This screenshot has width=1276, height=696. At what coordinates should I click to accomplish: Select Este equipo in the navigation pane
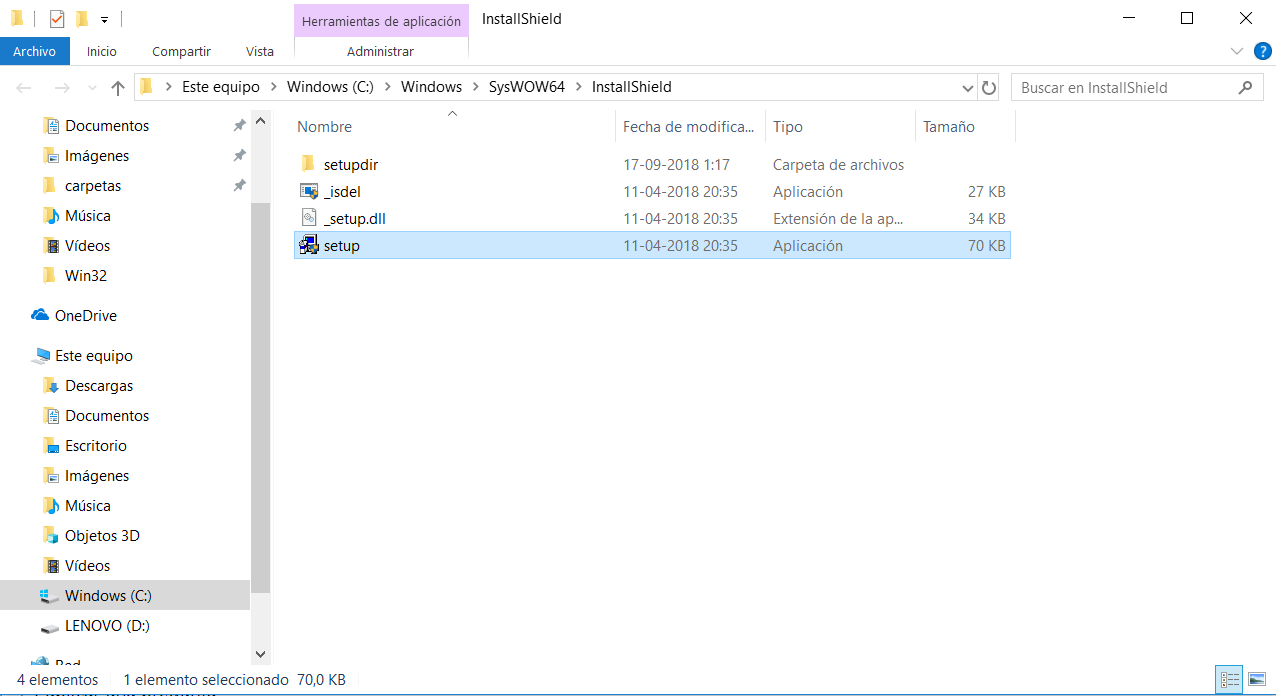(94, 356)
